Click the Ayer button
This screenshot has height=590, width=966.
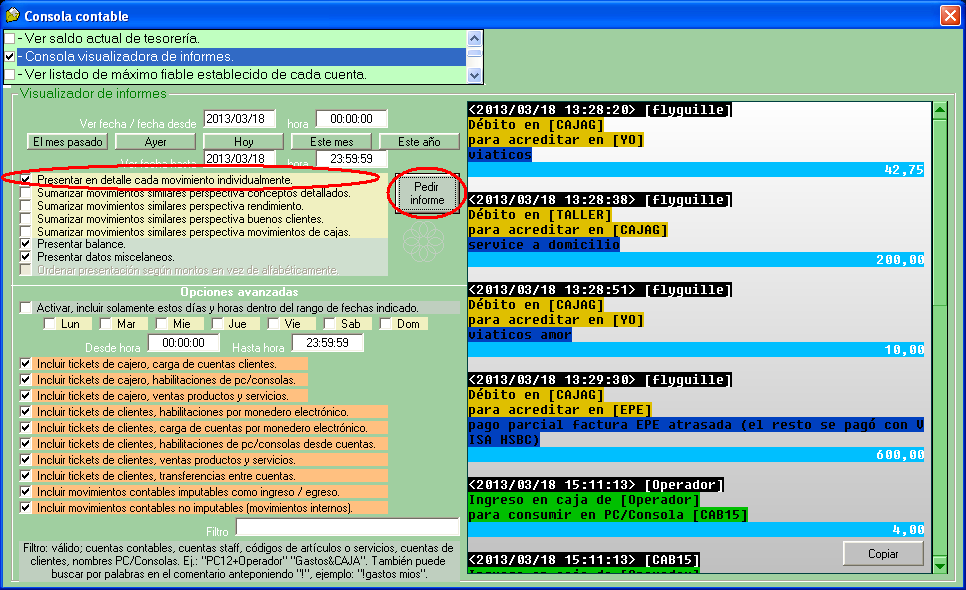click(x=155, y=142)
